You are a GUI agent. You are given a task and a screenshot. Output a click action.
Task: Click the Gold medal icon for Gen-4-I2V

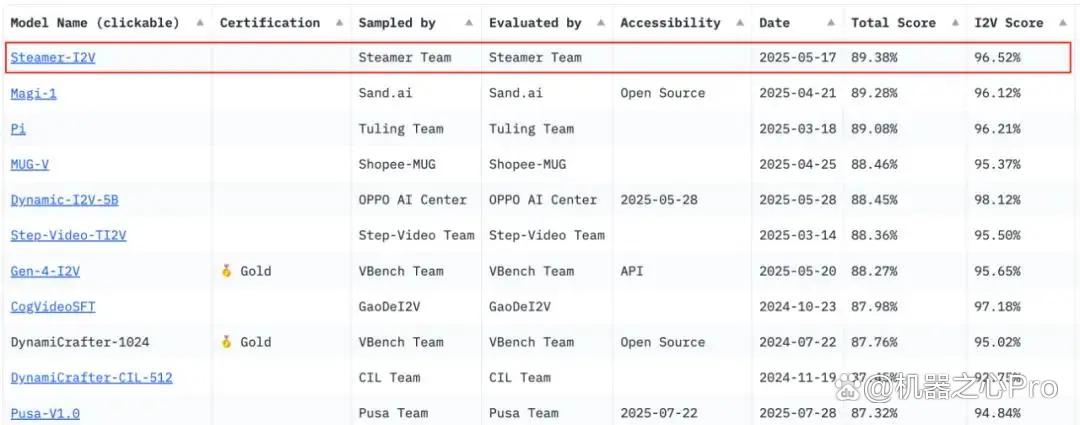[x=227, y=271]
